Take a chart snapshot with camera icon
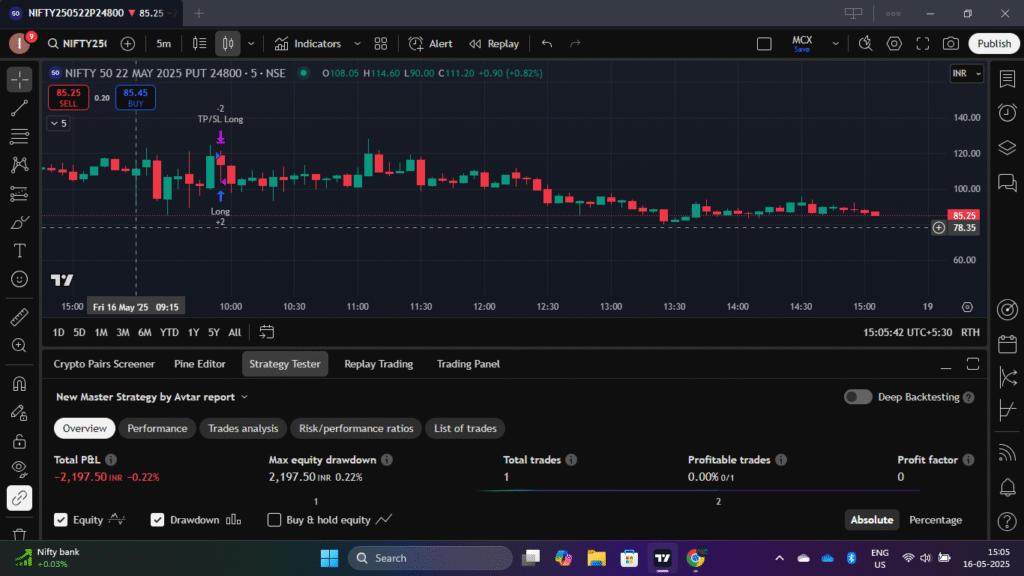 pos(951,44)
